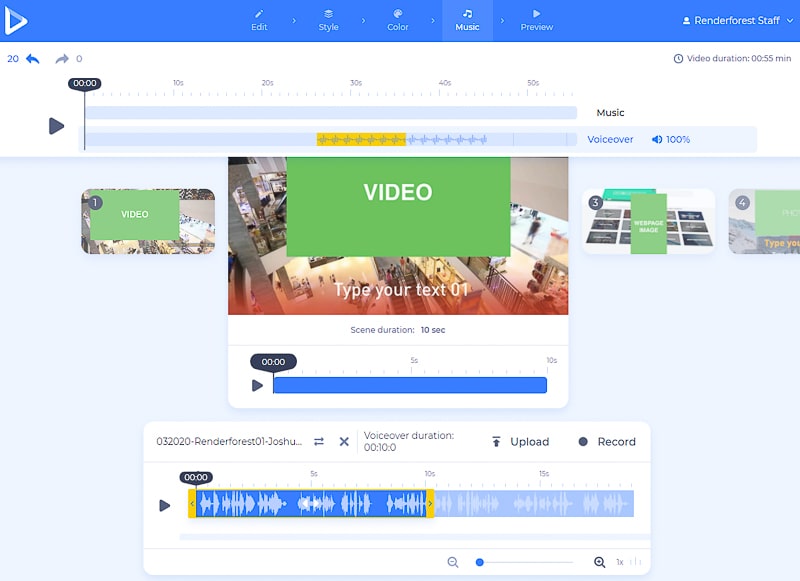
Task: Open the Renderforest Staff account menu
Action: (x=730, y=21)
